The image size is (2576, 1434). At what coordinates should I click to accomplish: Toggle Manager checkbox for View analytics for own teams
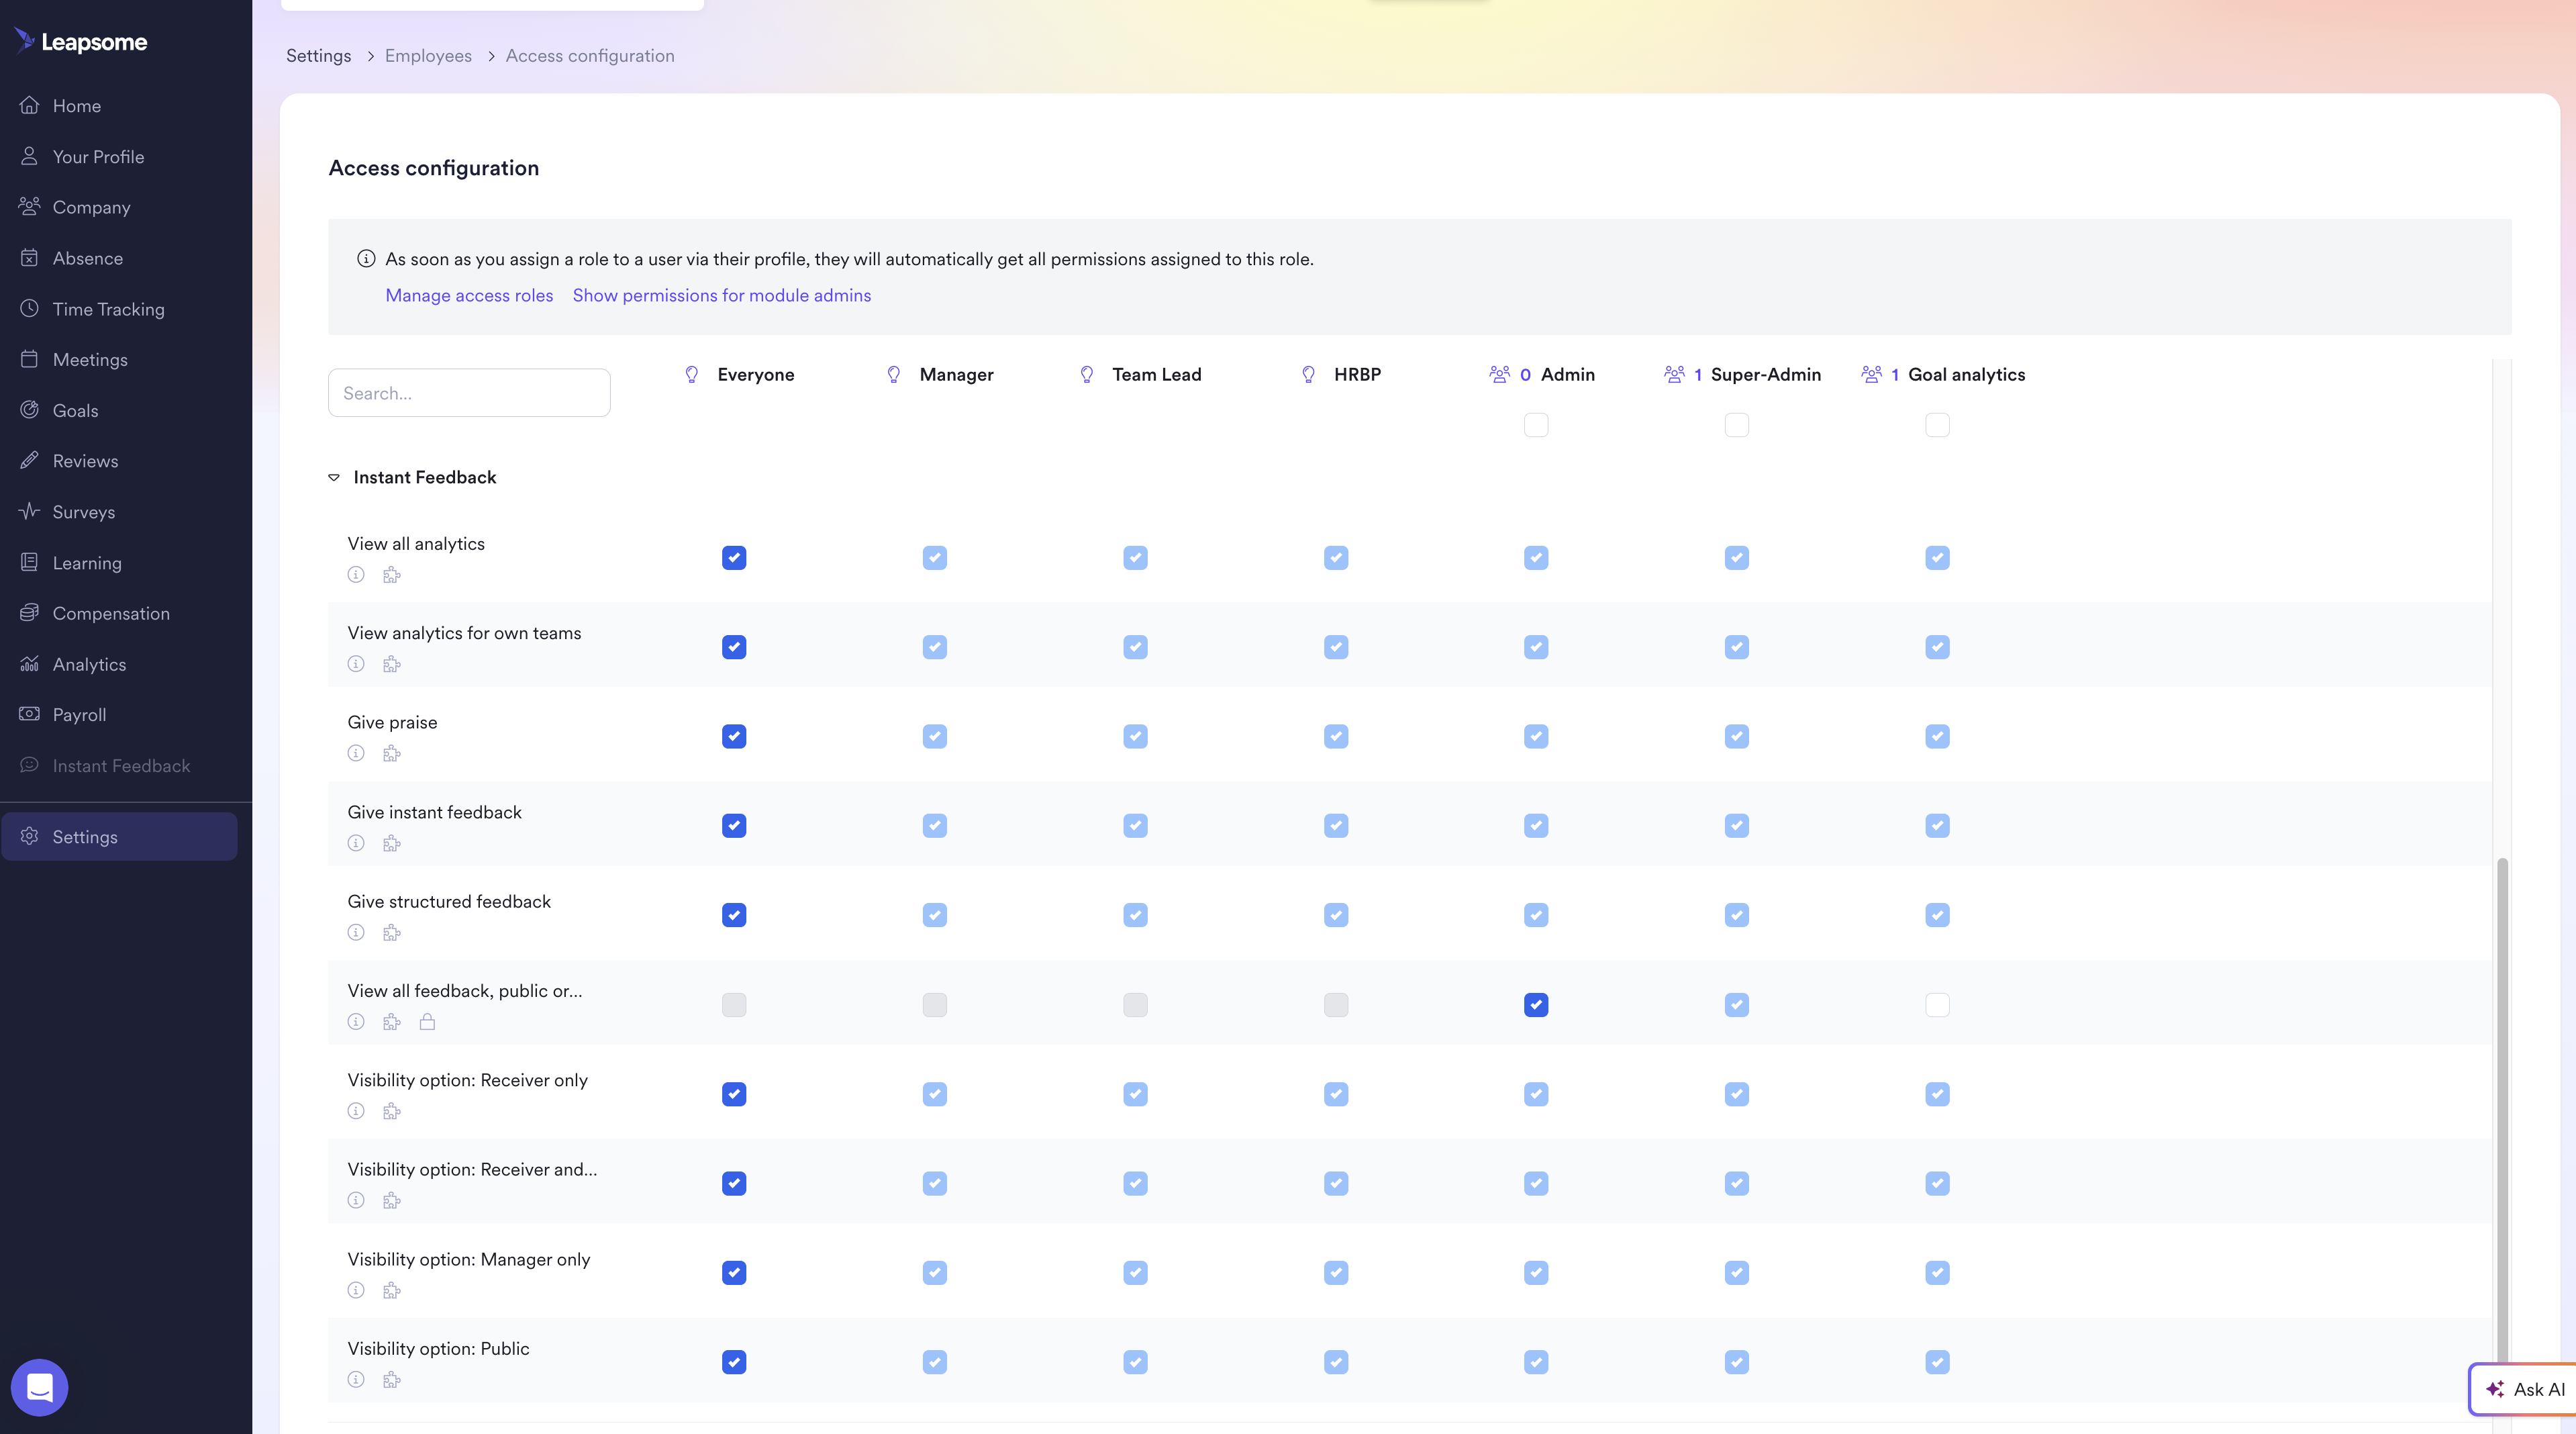point(935,648)
